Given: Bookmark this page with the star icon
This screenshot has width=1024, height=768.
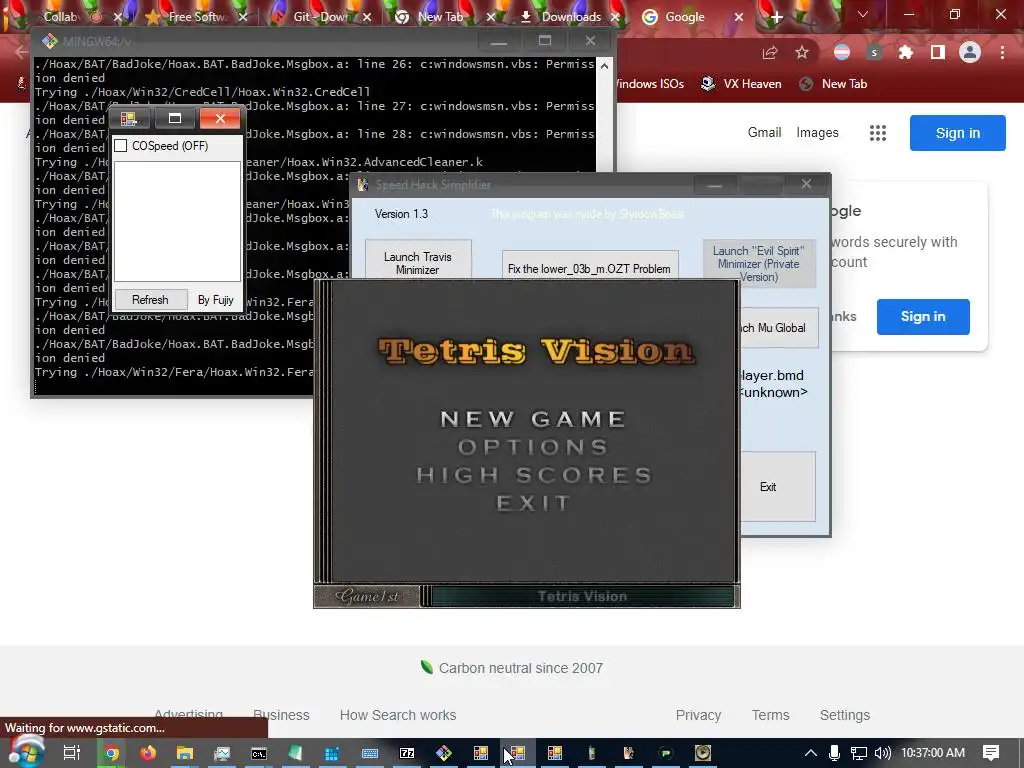Looking at the screenshot, I should (802, 53).
